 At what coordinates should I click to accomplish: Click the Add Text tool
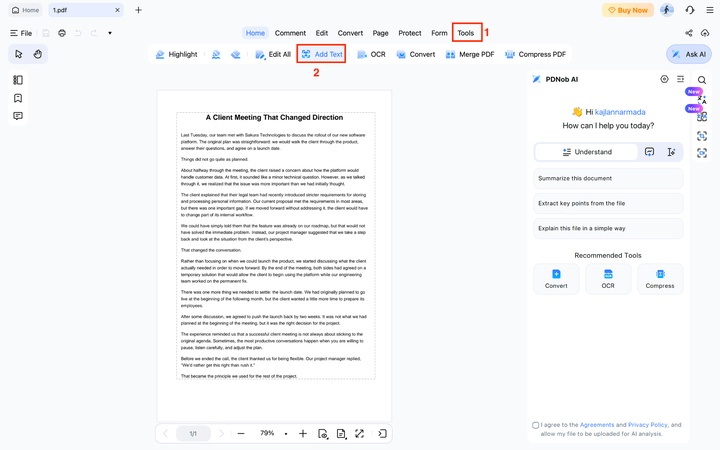point(322,54)
